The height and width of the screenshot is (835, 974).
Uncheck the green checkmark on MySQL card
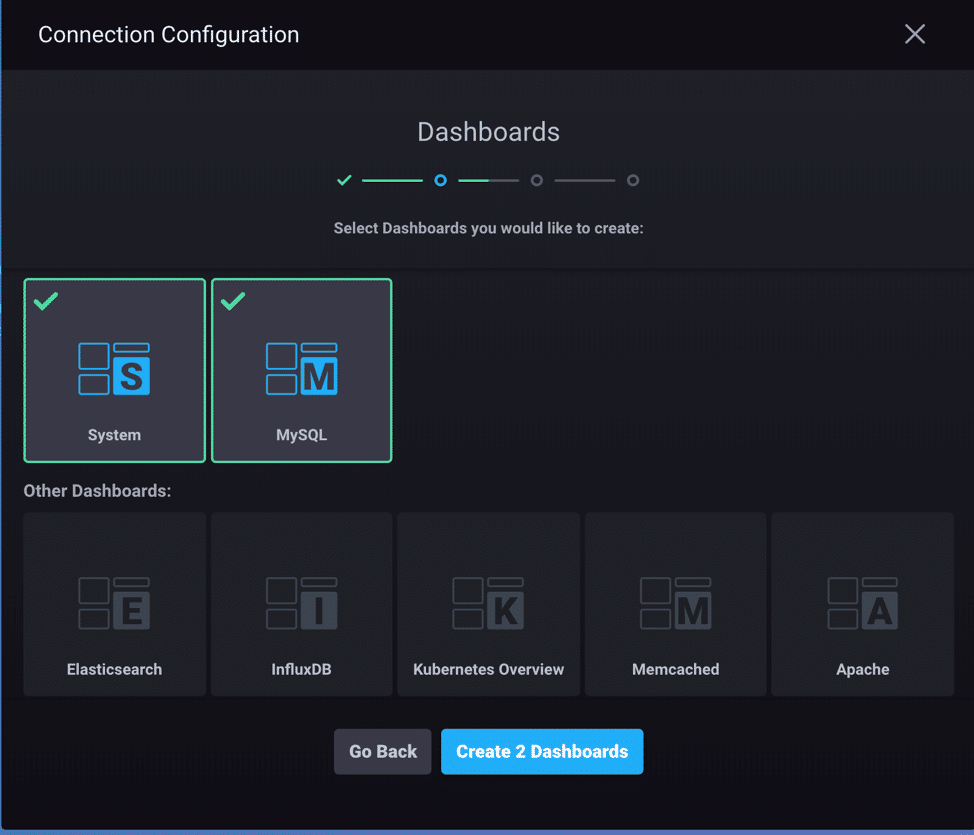(233, 301)
